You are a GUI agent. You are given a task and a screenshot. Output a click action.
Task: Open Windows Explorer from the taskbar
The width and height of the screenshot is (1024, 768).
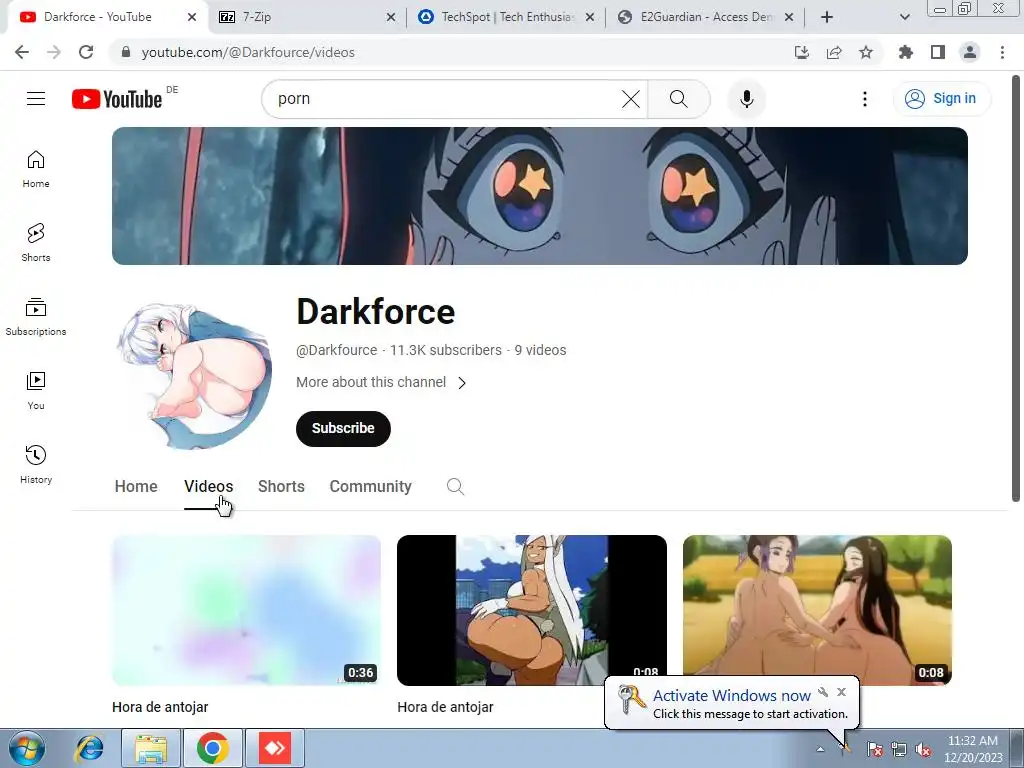151,748
